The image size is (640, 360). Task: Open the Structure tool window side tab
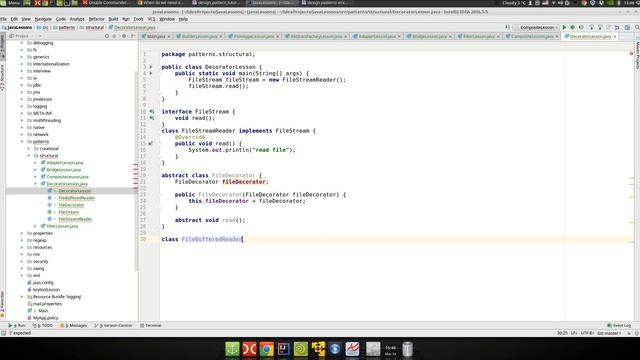(x=2, y=77)
